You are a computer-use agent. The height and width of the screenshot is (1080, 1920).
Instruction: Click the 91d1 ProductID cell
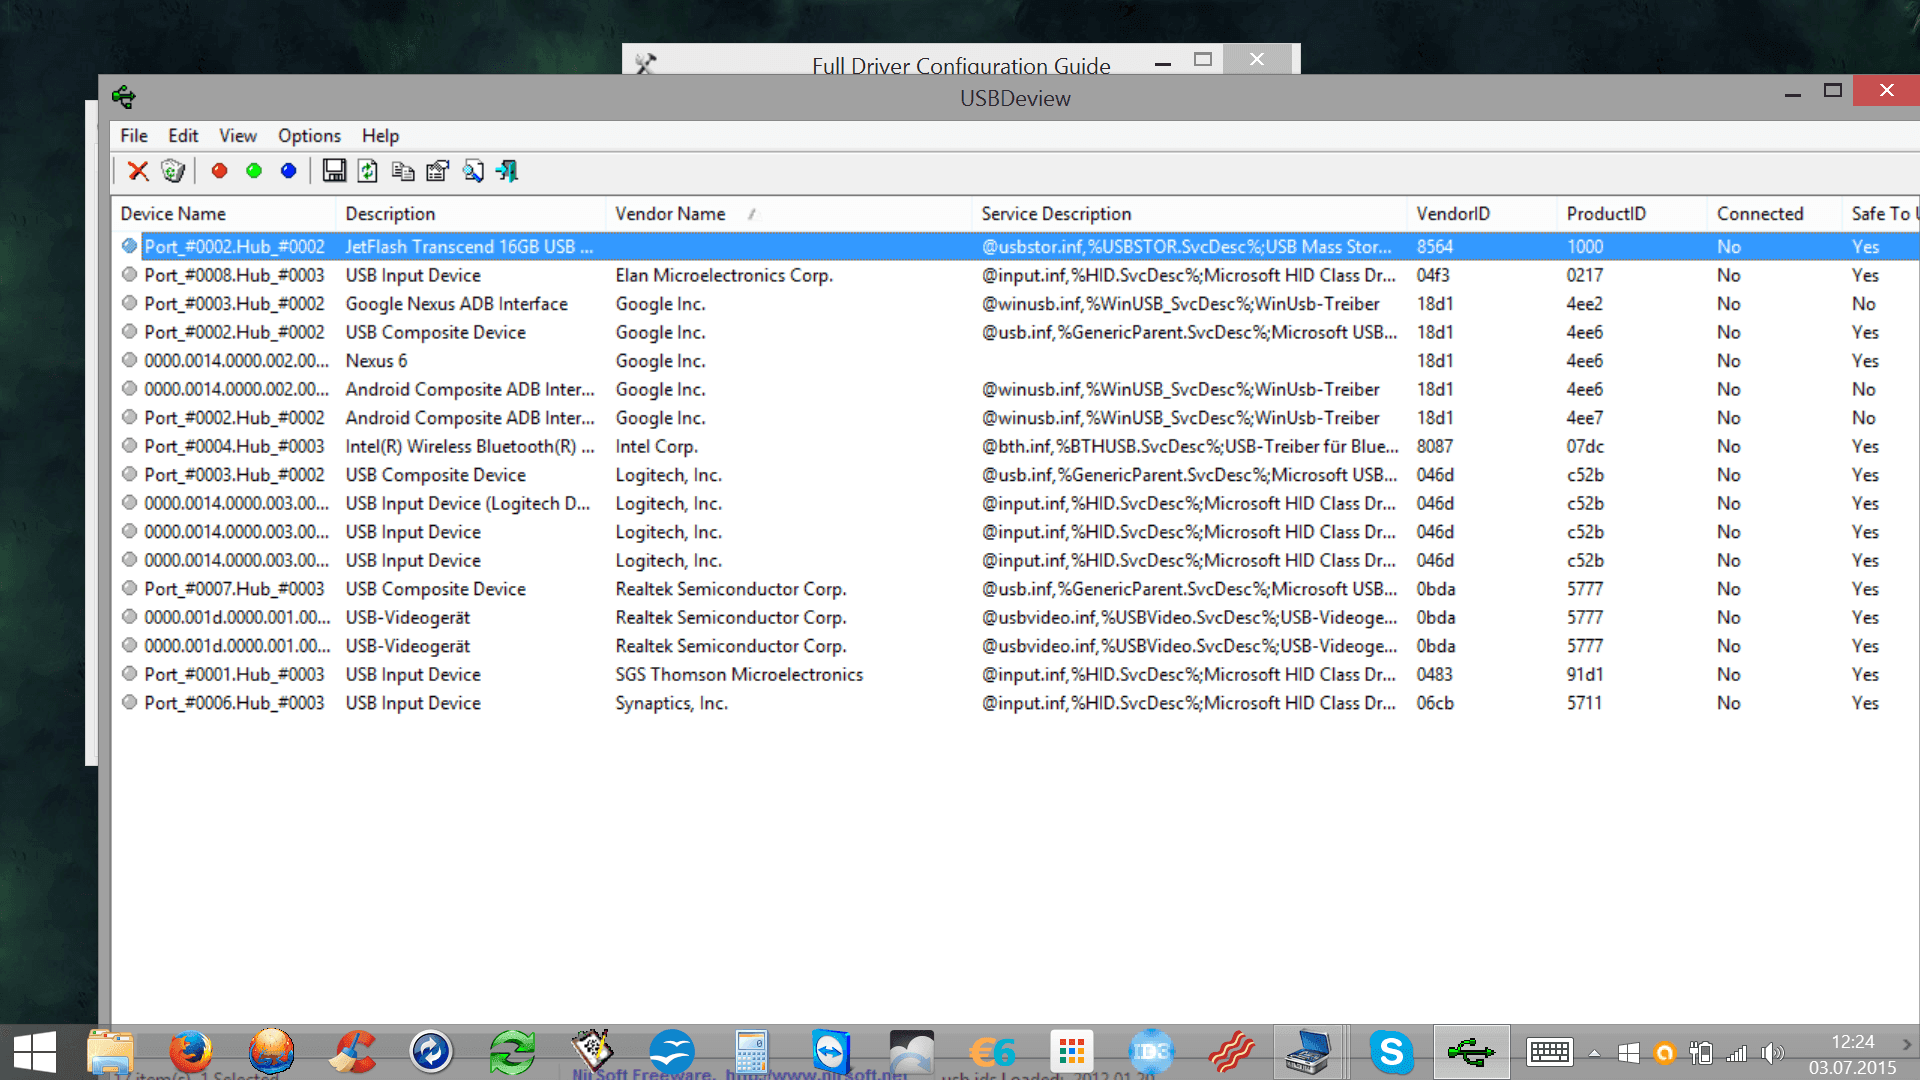[x=1585, y=674]
